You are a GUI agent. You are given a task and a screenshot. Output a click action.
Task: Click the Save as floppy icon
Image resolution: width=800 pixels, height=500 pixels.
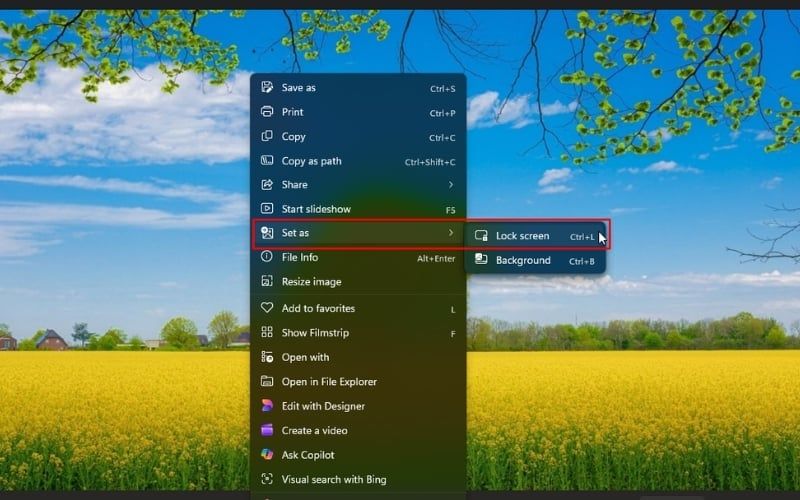[267, 87]
